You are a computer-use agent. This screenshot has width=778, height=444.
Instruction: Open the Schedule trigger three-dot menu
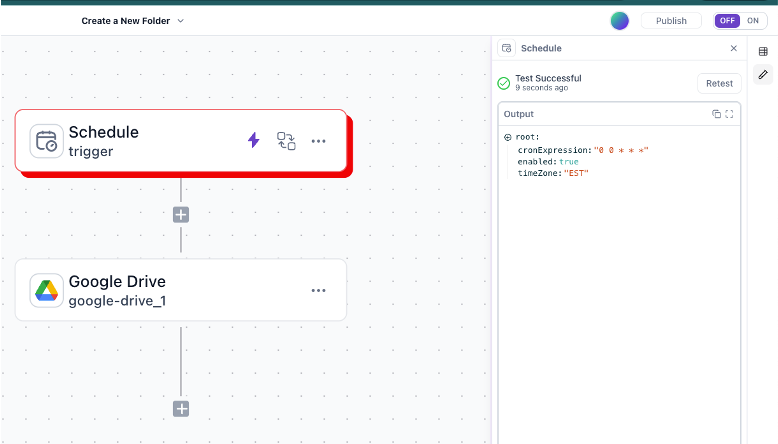tap(318, 141)
